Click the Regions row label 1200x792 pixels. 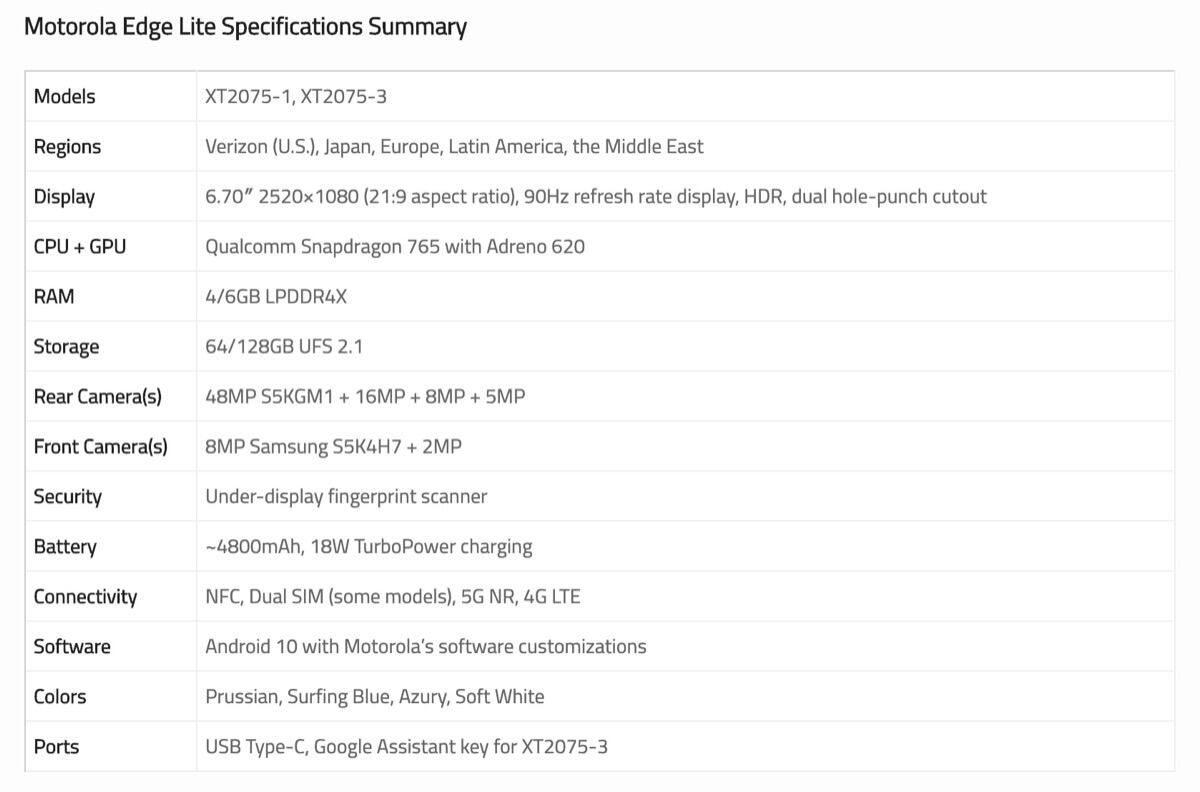click(67, 146)
